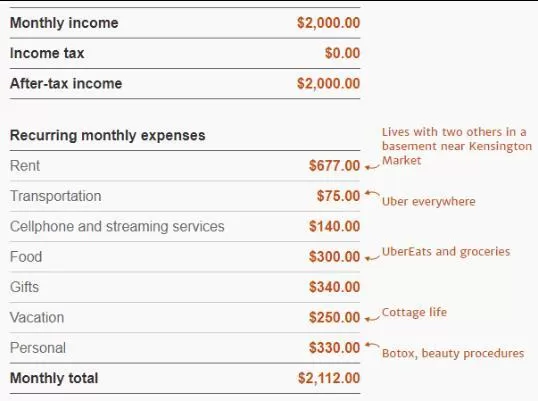Click the 'Botox, beauty procedures' note
This screenshot has height=401, width=538.
(453, 353)
